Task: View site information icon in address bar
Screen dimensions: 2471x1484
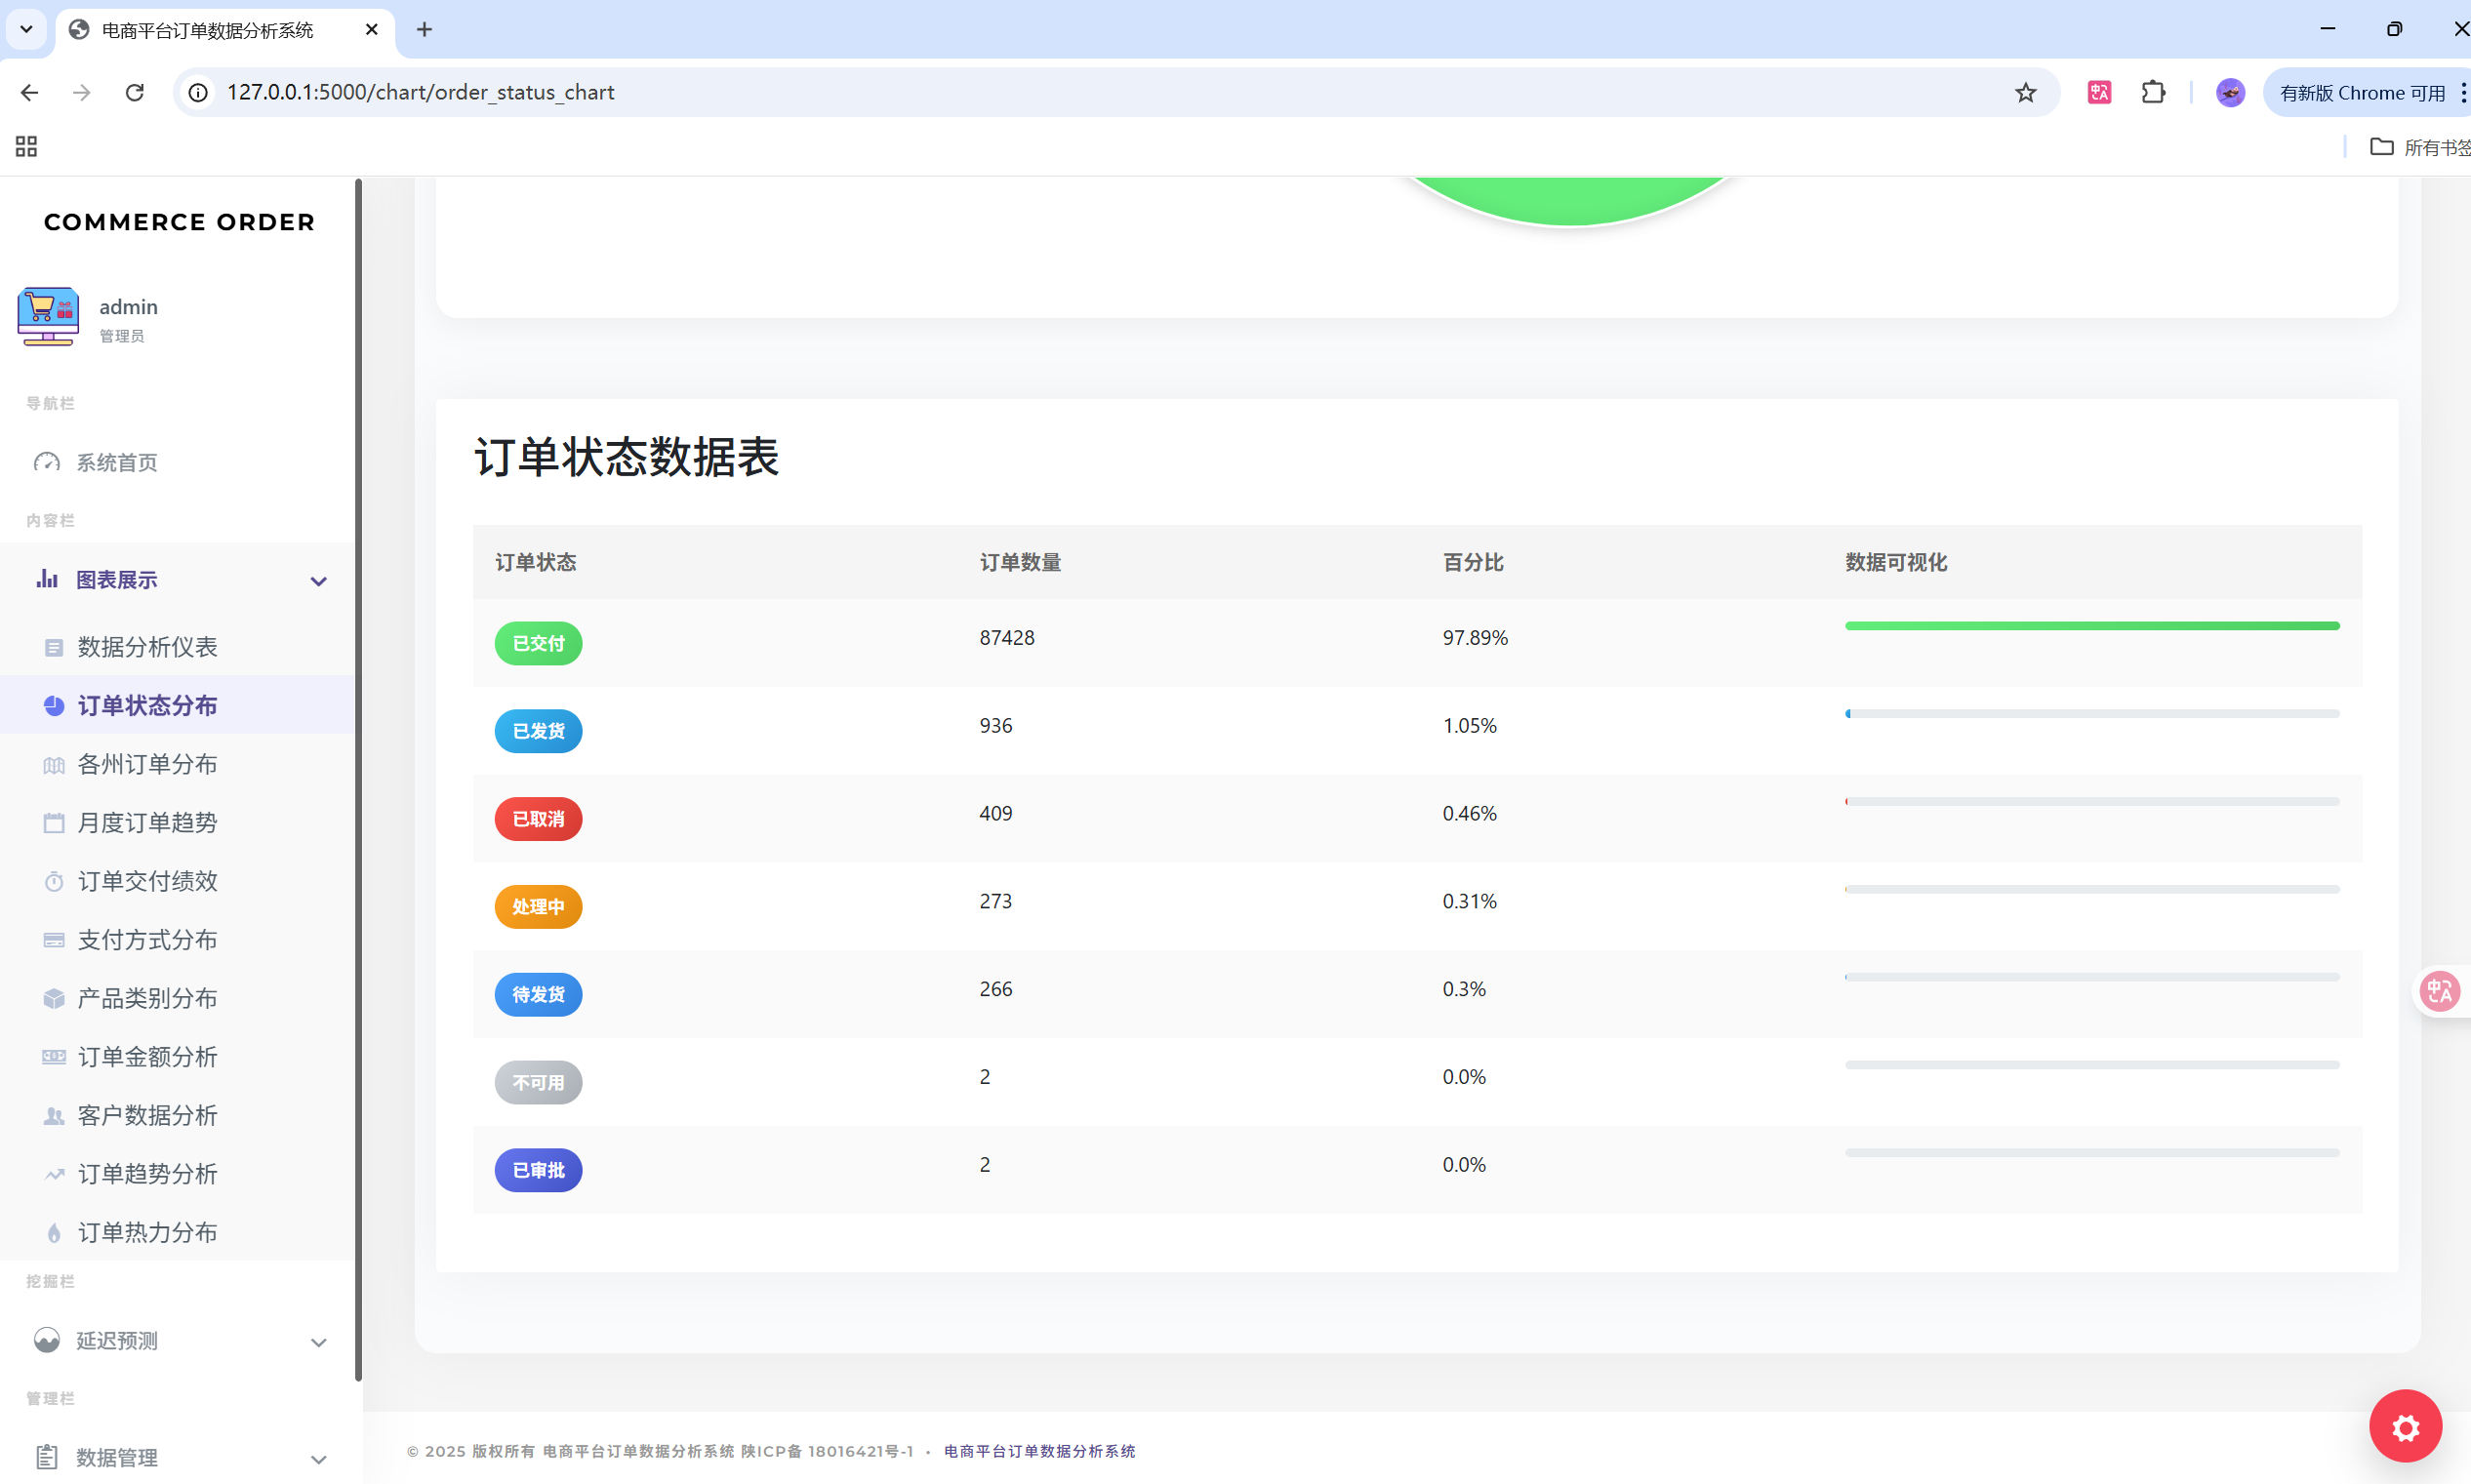Action: 198,92
